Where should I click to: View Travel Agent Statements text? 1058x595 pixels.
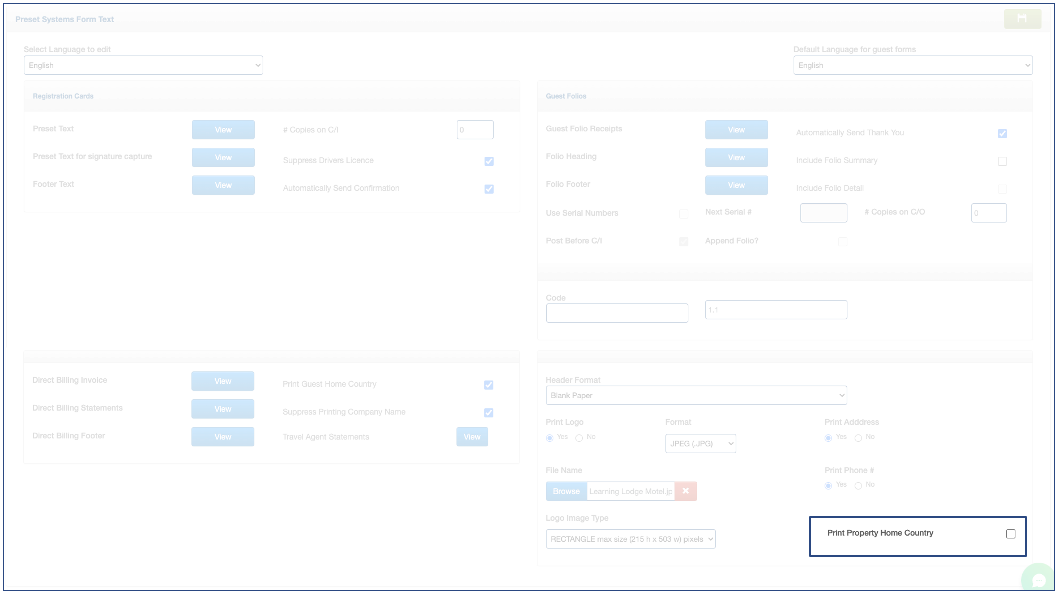(472, 437)
